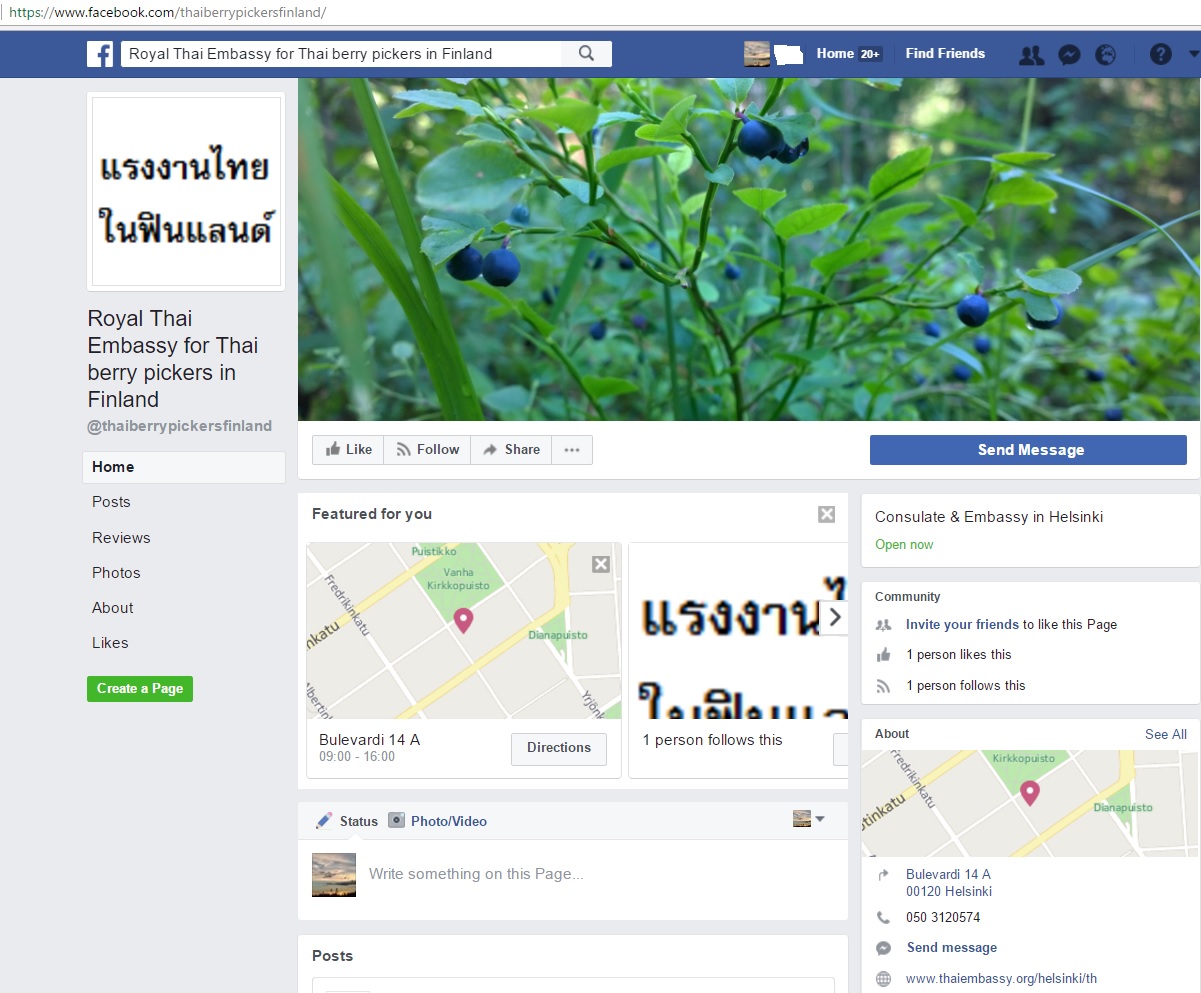The width and height of the screenshot is (1201, 993).
Task: Dismiss the Bulevardi map card
Action: (x=600, y=564)
